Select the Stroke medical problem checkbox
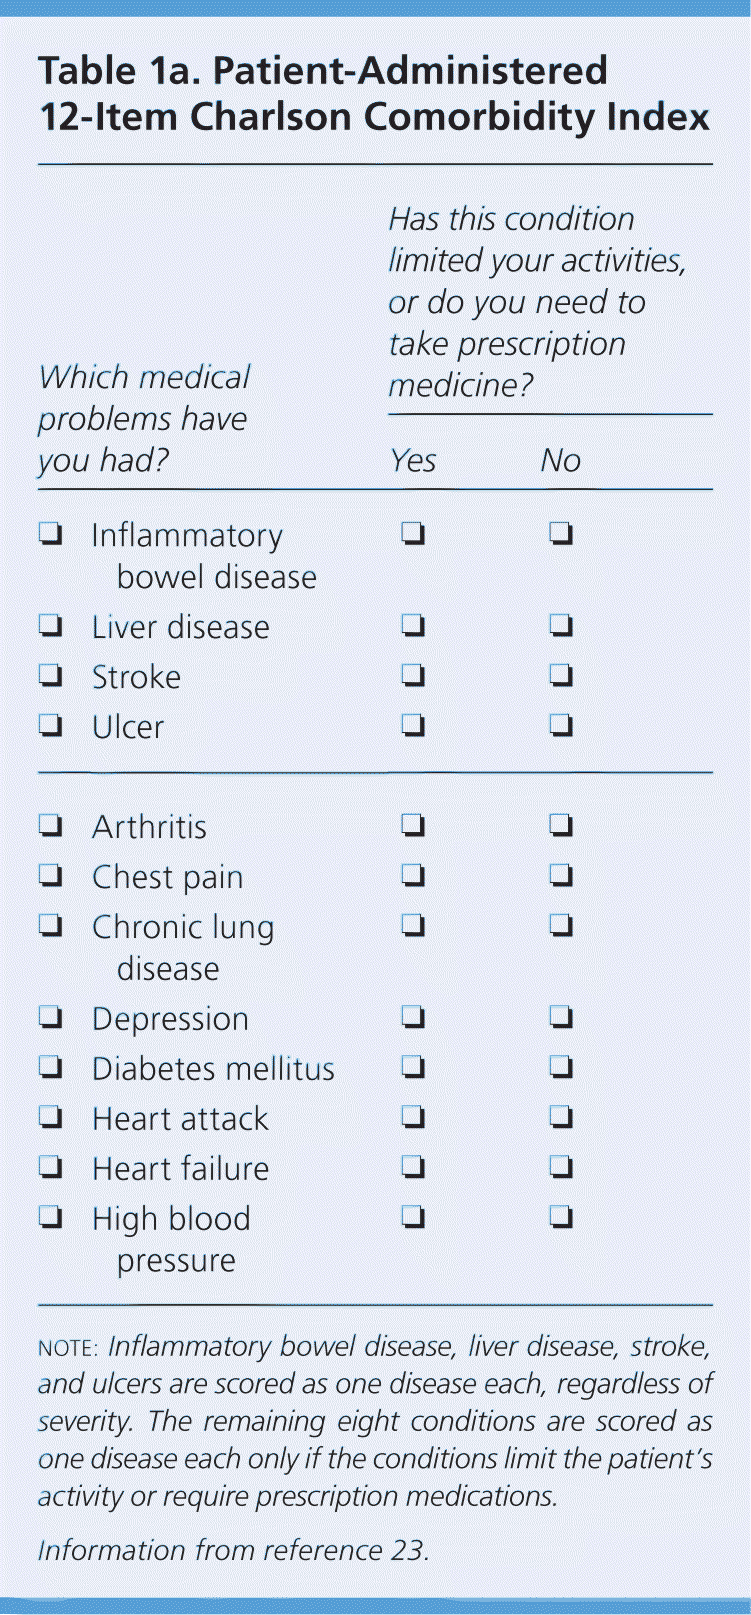The width and height of the screenshot is (751, 1615). click(x=51, y=677)
